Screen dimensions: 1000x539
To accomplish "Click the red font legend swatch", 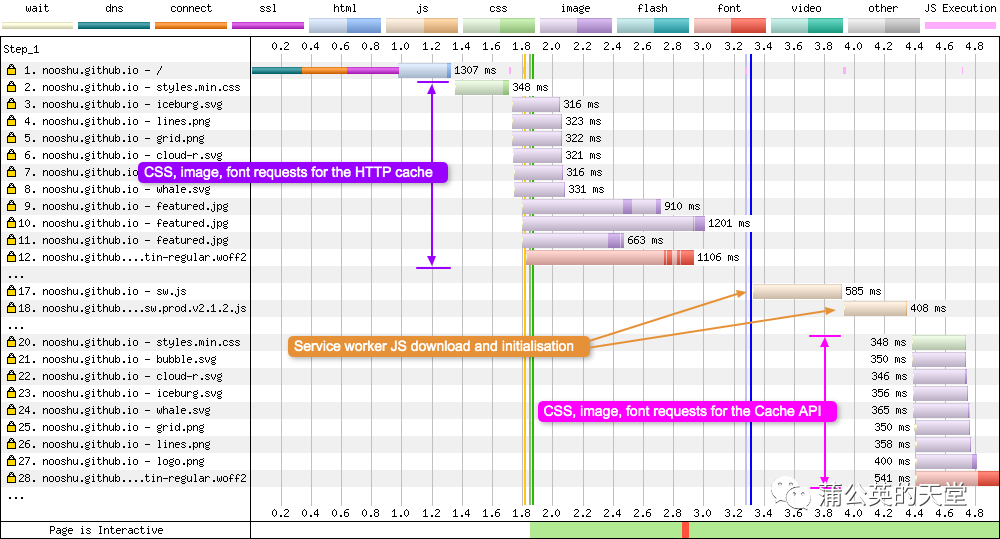I will (730, 26).
